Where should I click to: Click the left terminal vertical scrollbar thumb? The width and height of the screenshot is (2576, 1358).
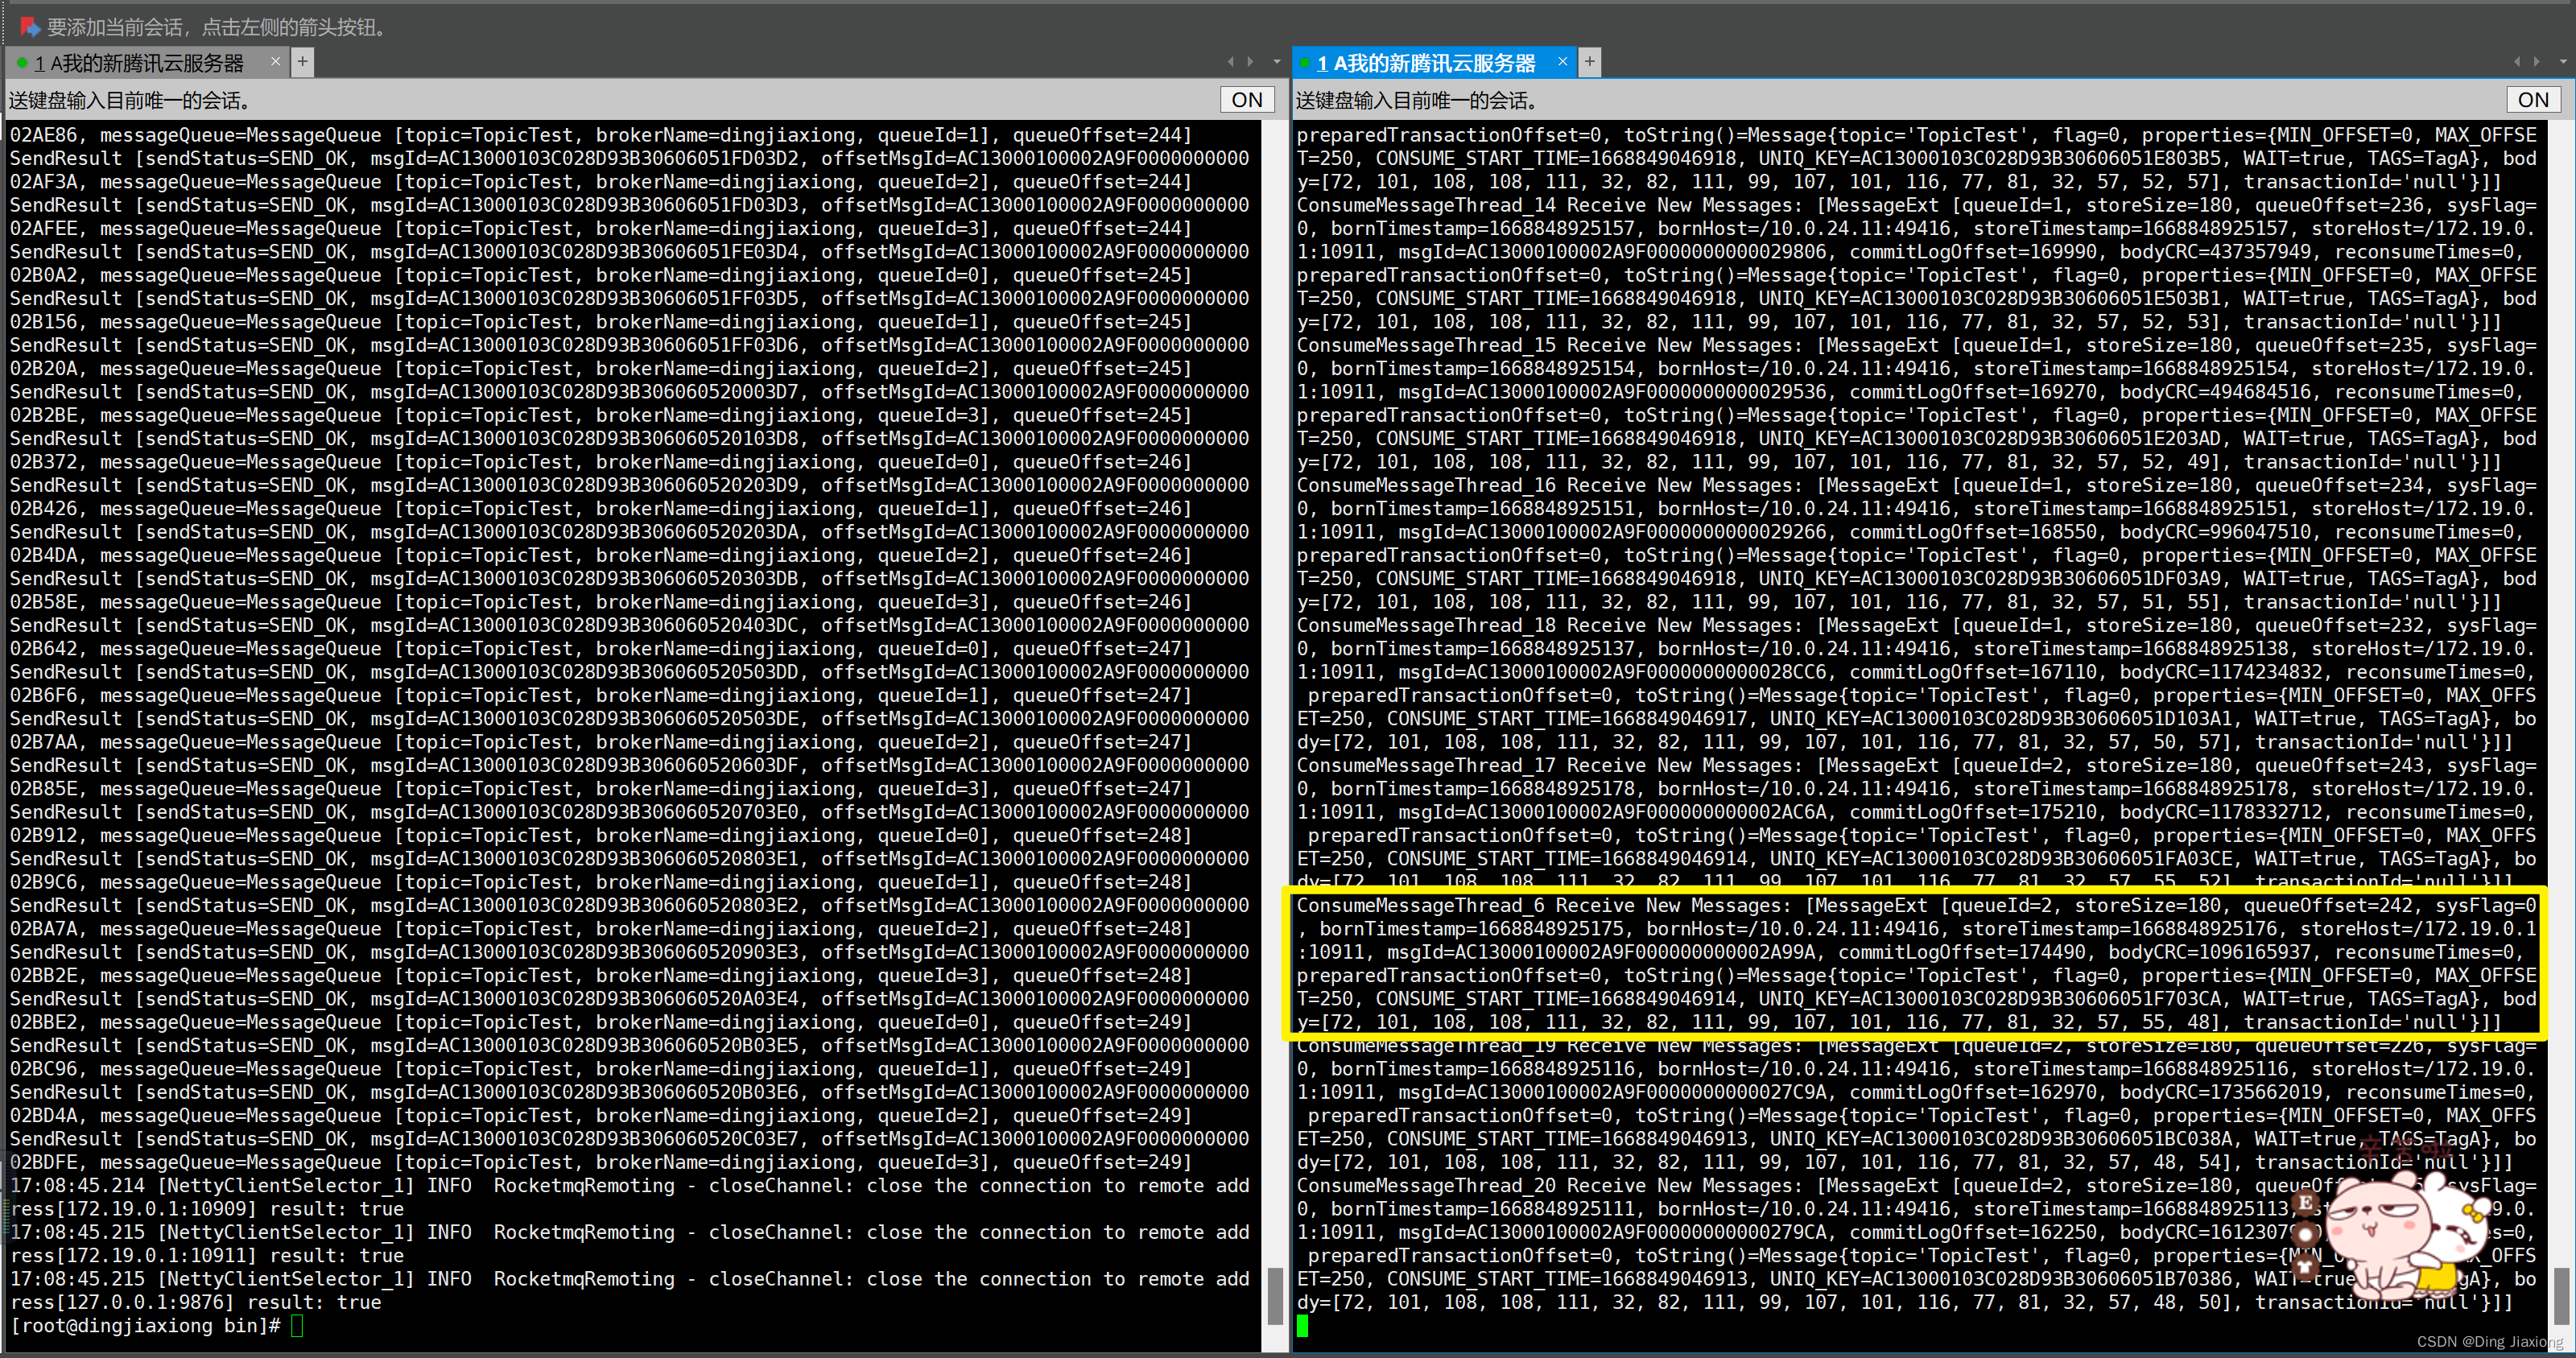[x=1274, y=1296]
